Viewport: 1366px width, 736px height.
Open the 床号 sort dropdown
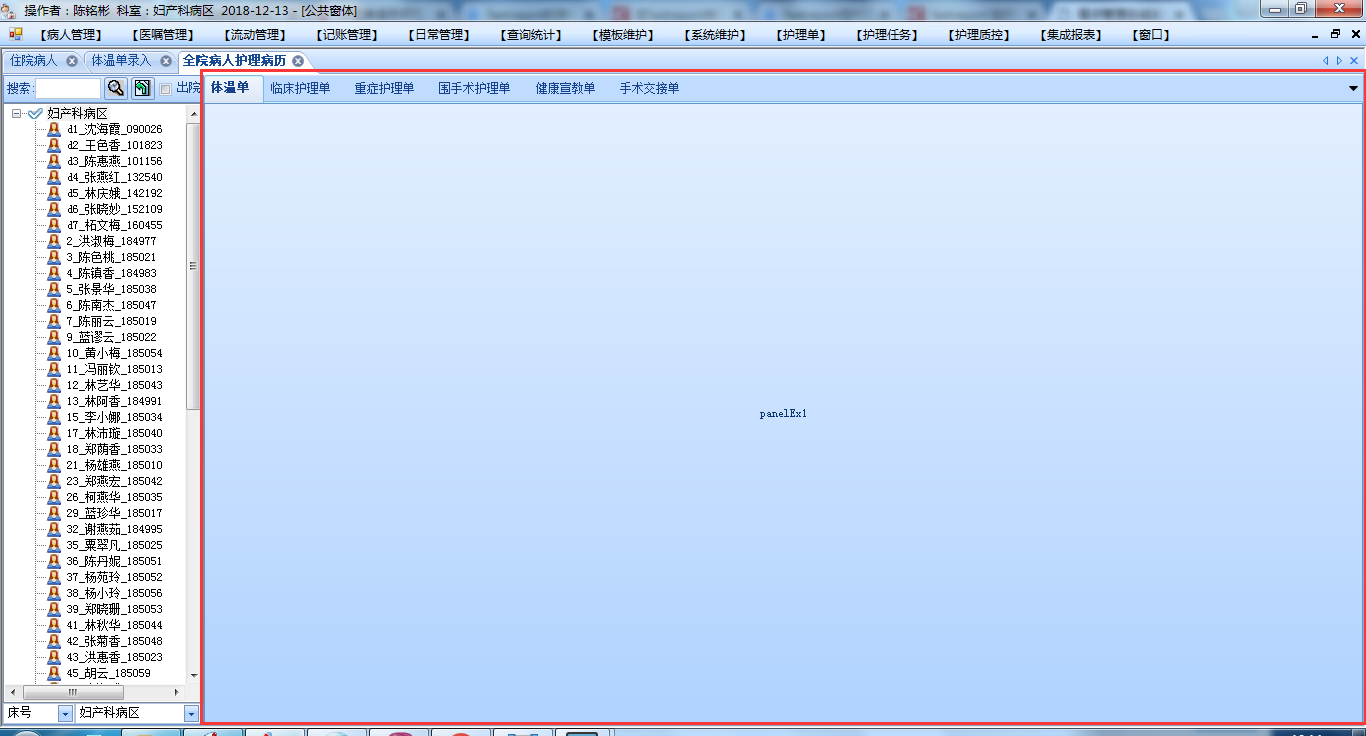click(x=66, y=714)
